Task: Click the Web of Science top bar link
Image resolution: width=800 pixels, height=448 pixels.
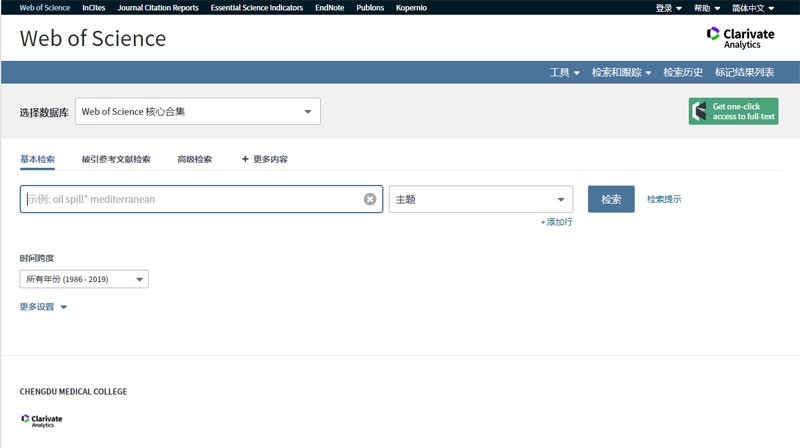Action: (44, 8)
